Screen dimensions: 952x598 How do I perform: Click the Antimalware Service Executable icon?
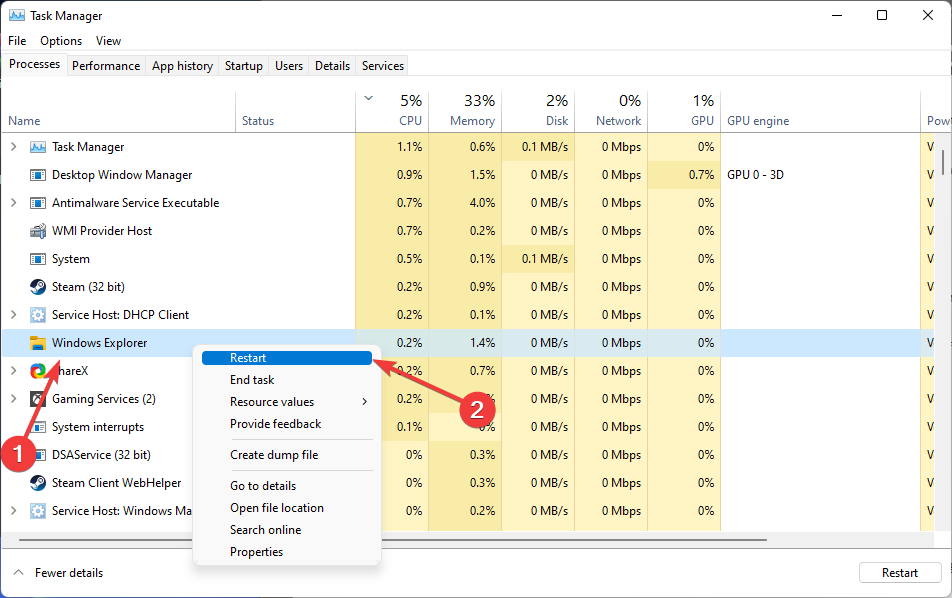click(38, 203)
